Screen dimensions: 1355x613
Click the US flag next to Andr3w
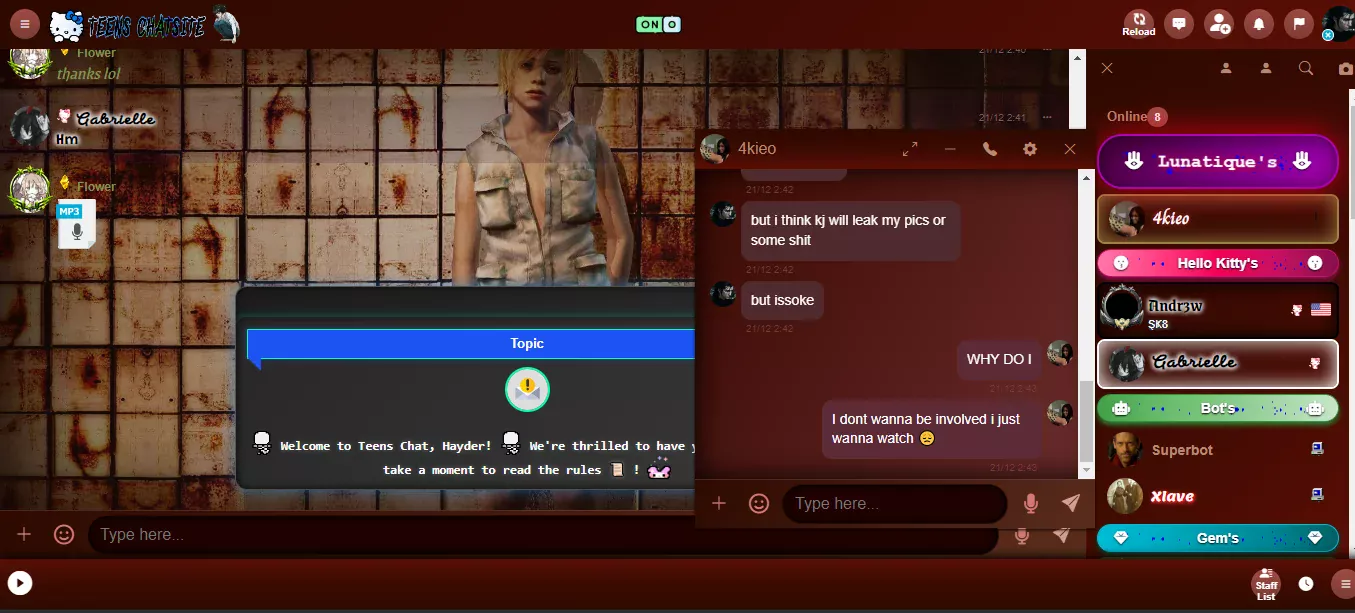[1320, 310]
